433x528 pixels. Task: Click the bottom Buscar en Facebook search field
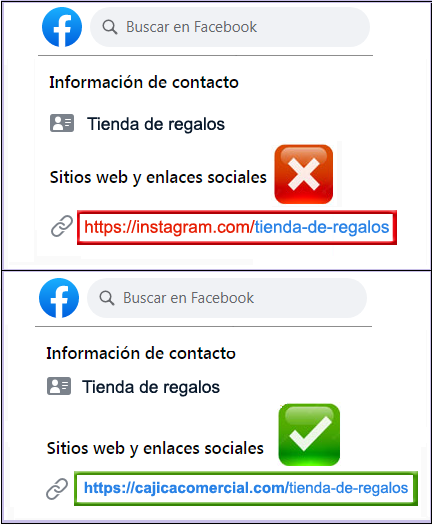tap(227, 298)
